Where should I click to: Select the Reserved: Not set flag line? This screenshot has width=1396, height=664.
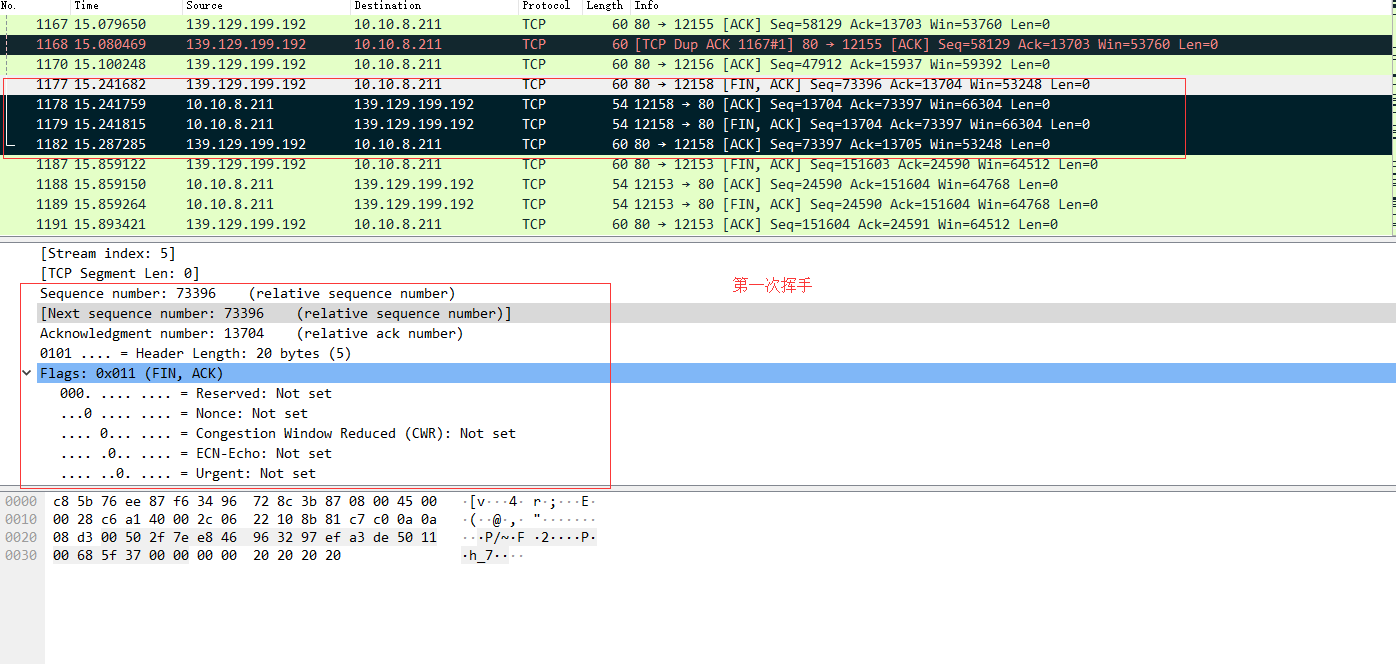click(x=195, y=393)
